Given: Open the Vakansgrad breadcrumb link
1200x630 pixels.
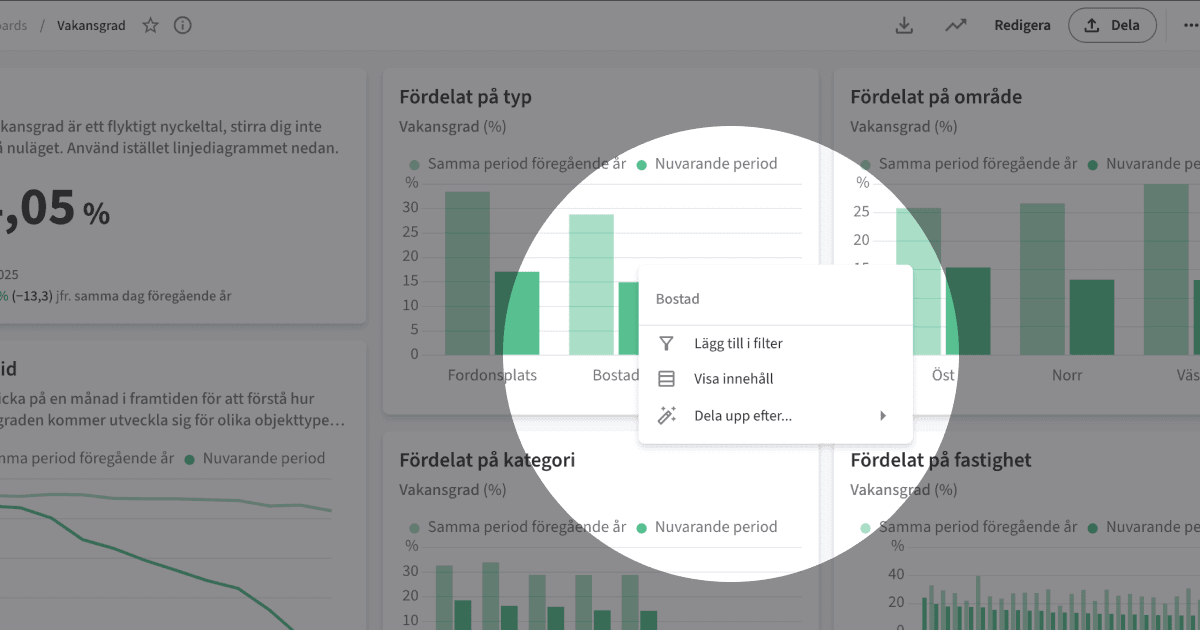Looking at the screenshot, I should (x=90, y=25).
